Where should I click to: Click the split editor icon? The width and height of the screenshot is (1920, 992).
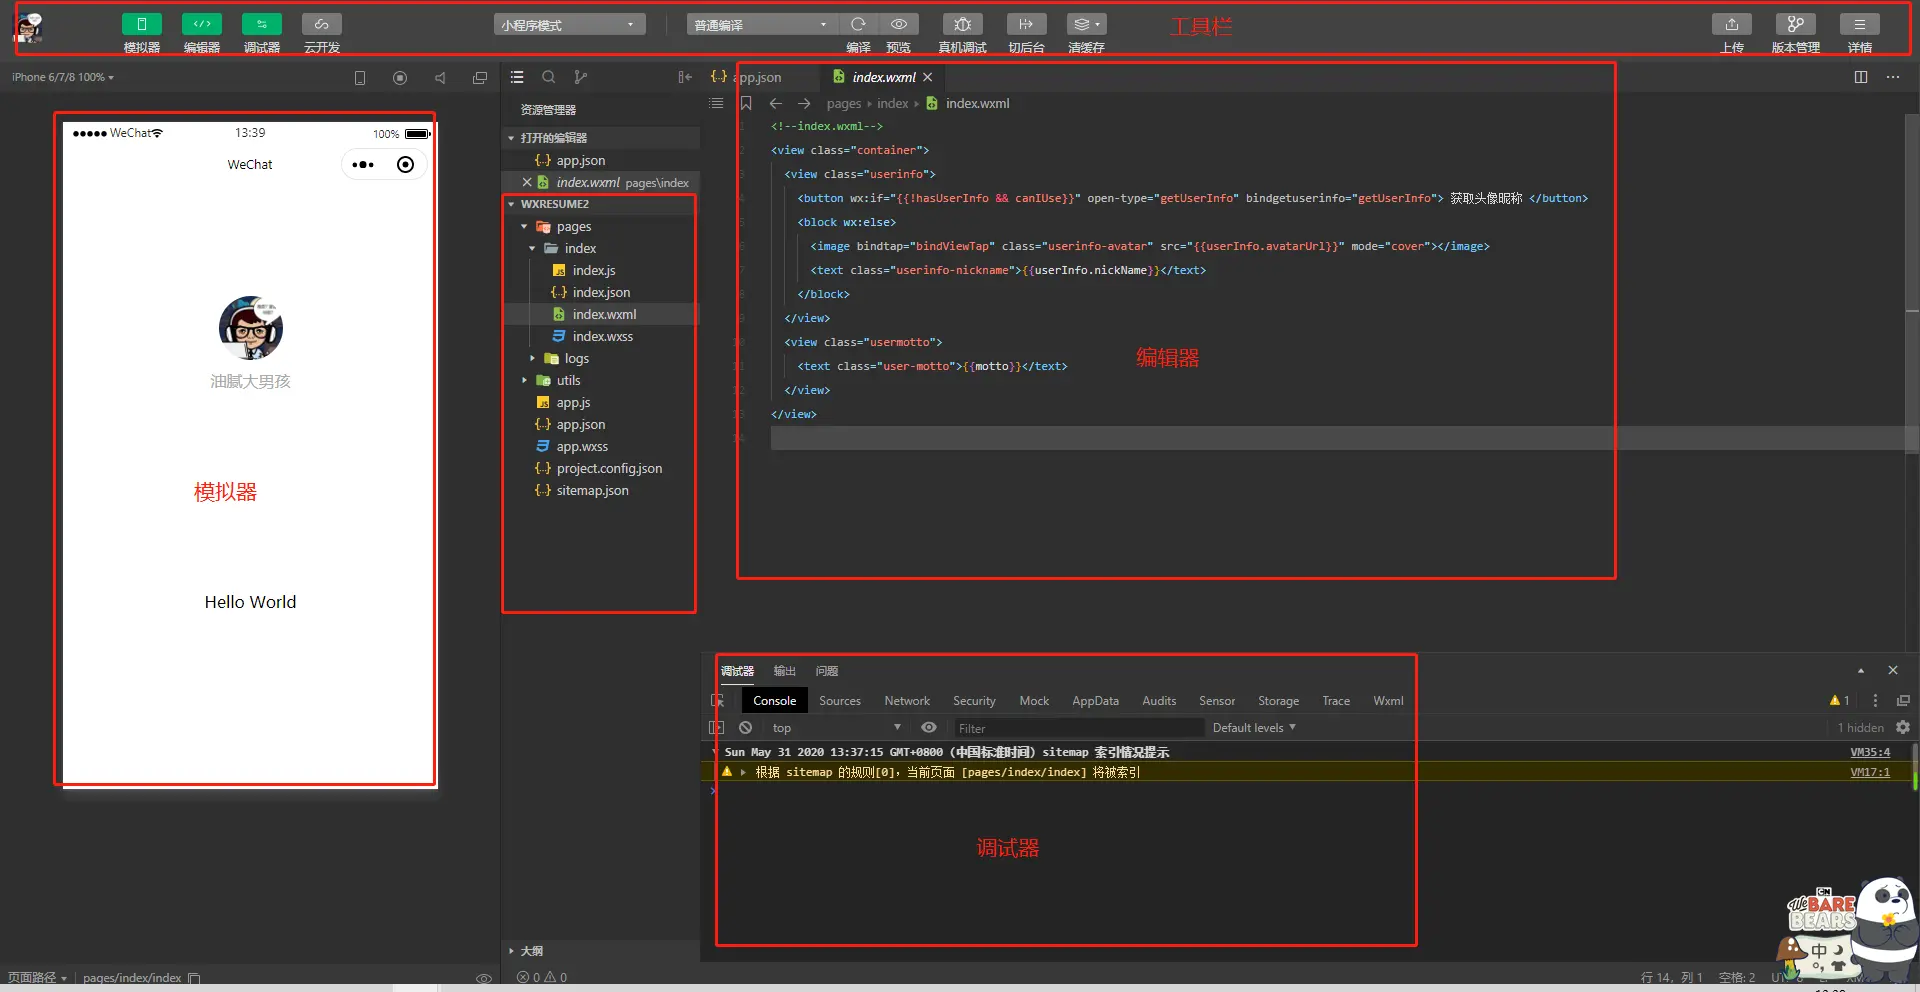[1861, 77]
